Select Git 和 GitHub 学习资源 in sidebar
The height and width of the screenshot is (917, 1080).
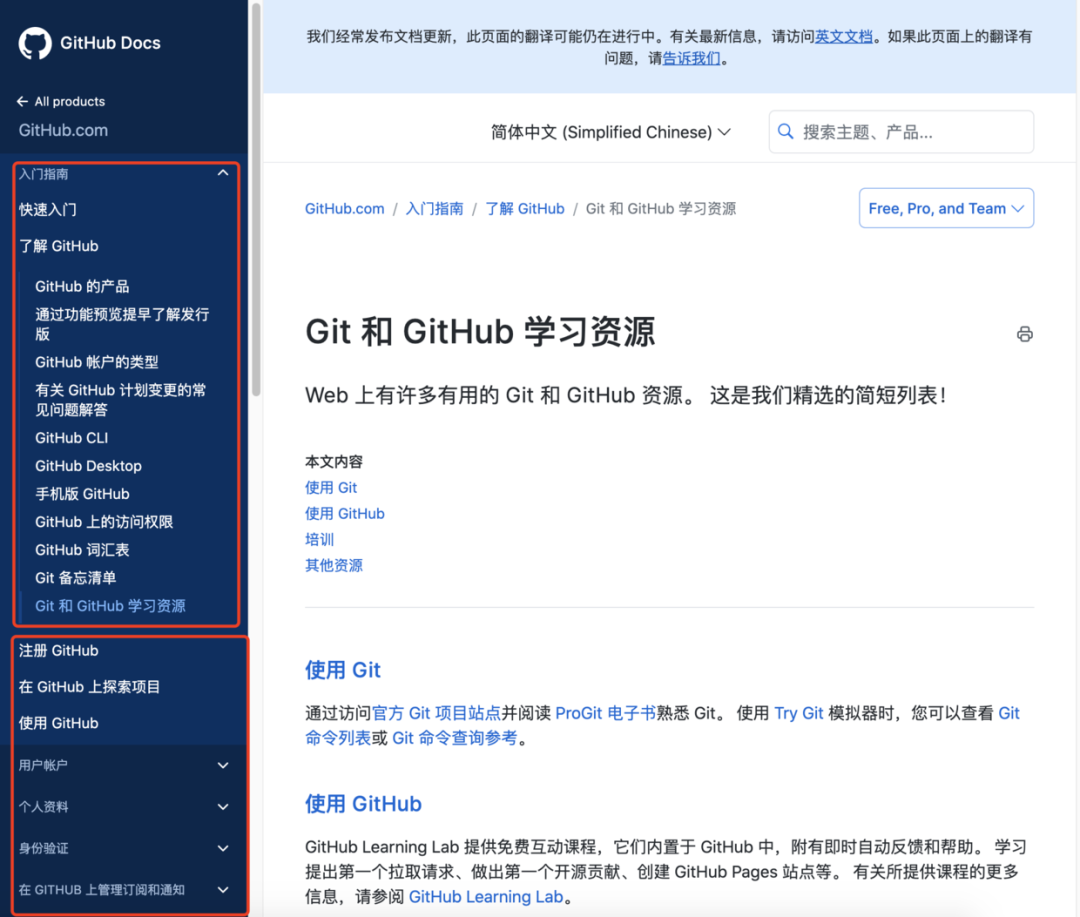pos(110,606)
